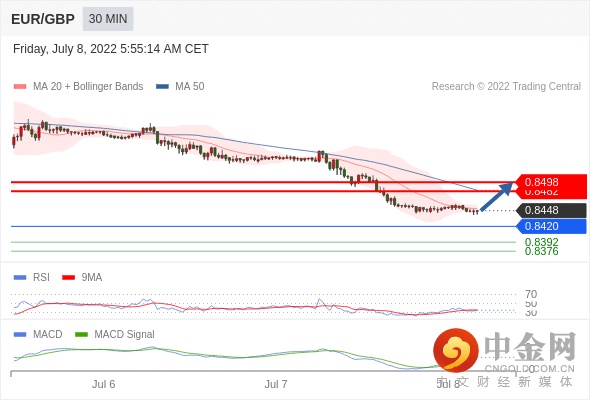
Task: Click the Jul 6 date axis marker
Action: (x=103, y=384)
